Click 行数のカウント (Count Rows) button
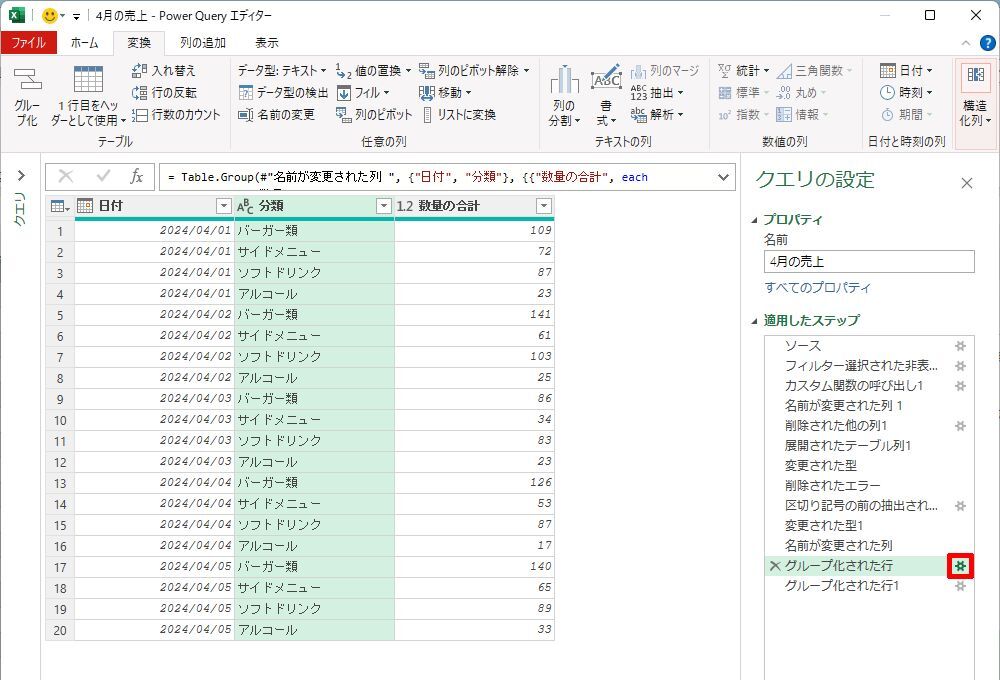Viewport: 1000px width, 680px height. pyautogui.click(x=176, y=114)
